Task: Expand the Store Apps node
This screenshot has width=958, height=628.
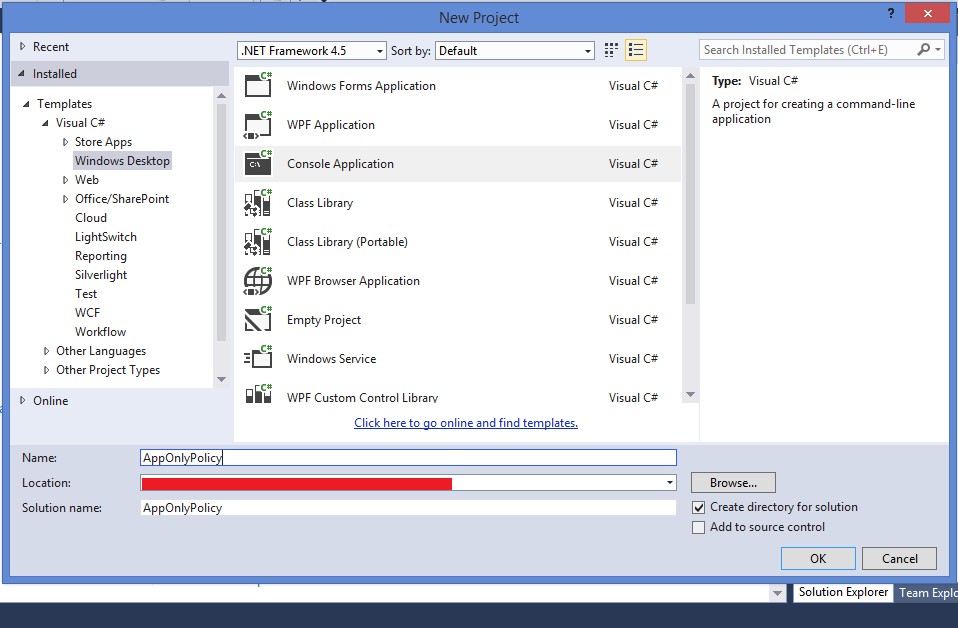Action: 65,142
